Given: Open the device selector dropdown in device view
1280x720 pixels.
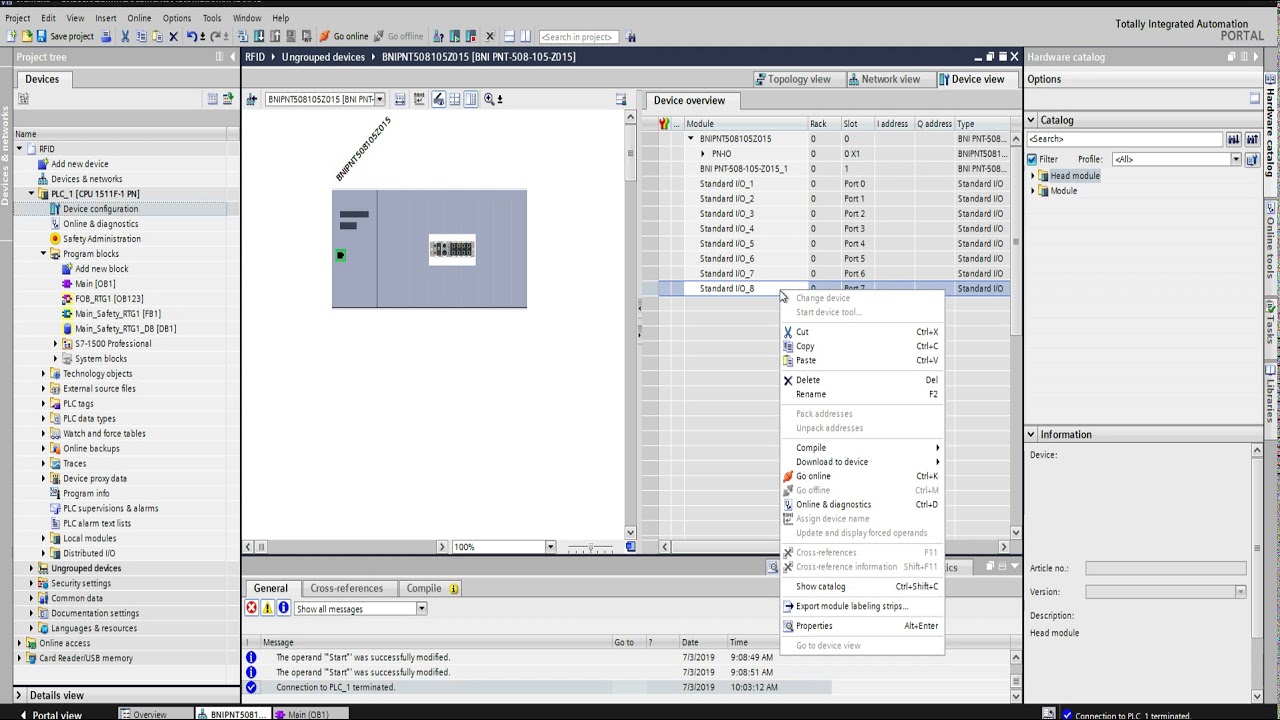Looking at the screenshot, I should pyautogui.click(x=380, y=99).
